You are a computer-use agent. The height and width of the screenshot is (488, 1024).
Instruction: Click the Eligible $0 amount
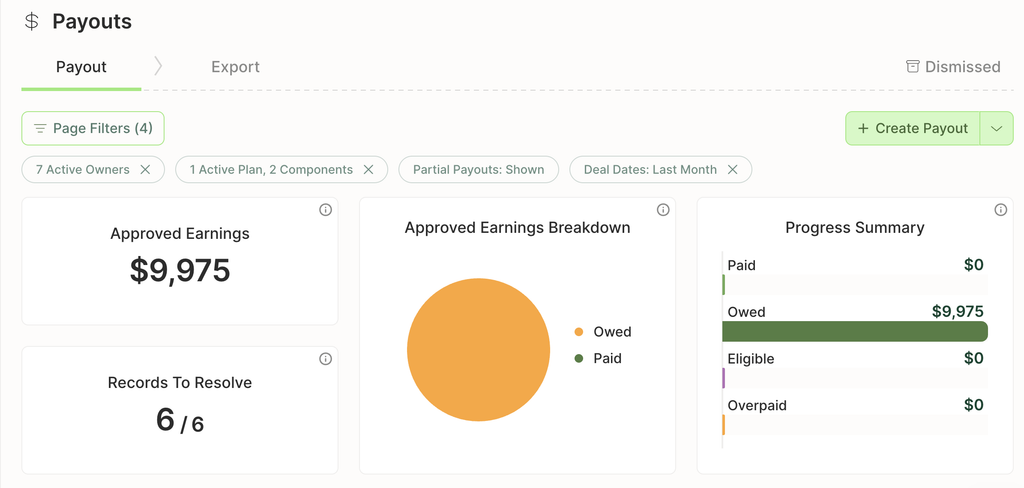tap(974, 359)
